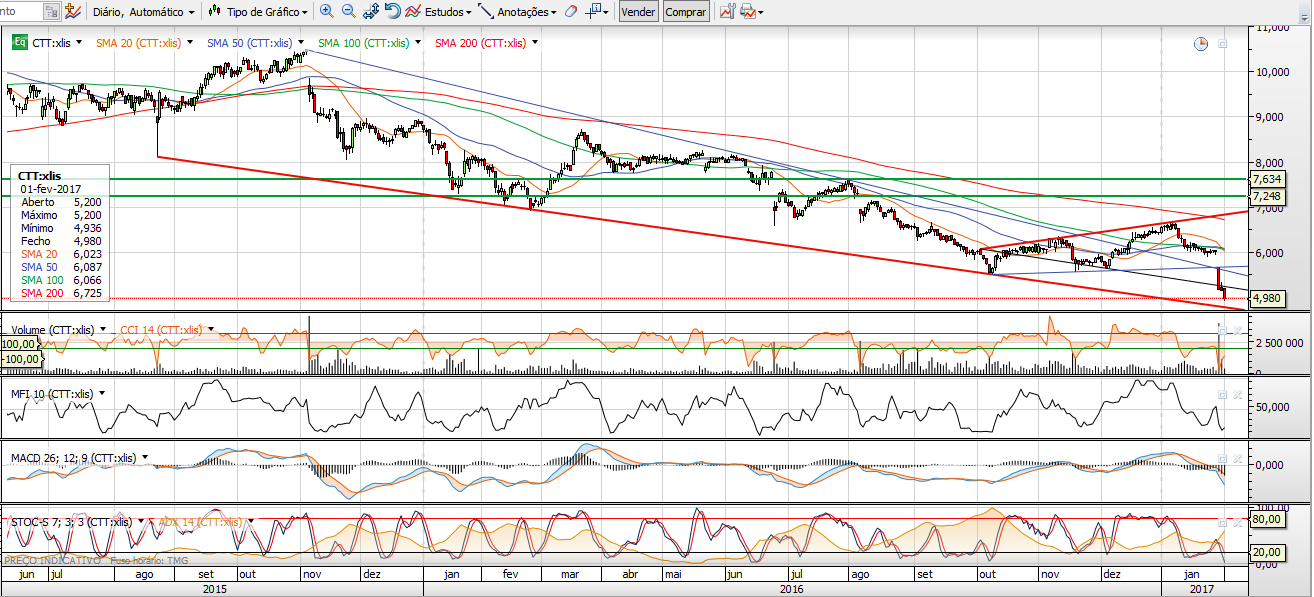The image size is (1314, 597).
Task: Maximize the main price chart panel
Action: [1222, 44]
